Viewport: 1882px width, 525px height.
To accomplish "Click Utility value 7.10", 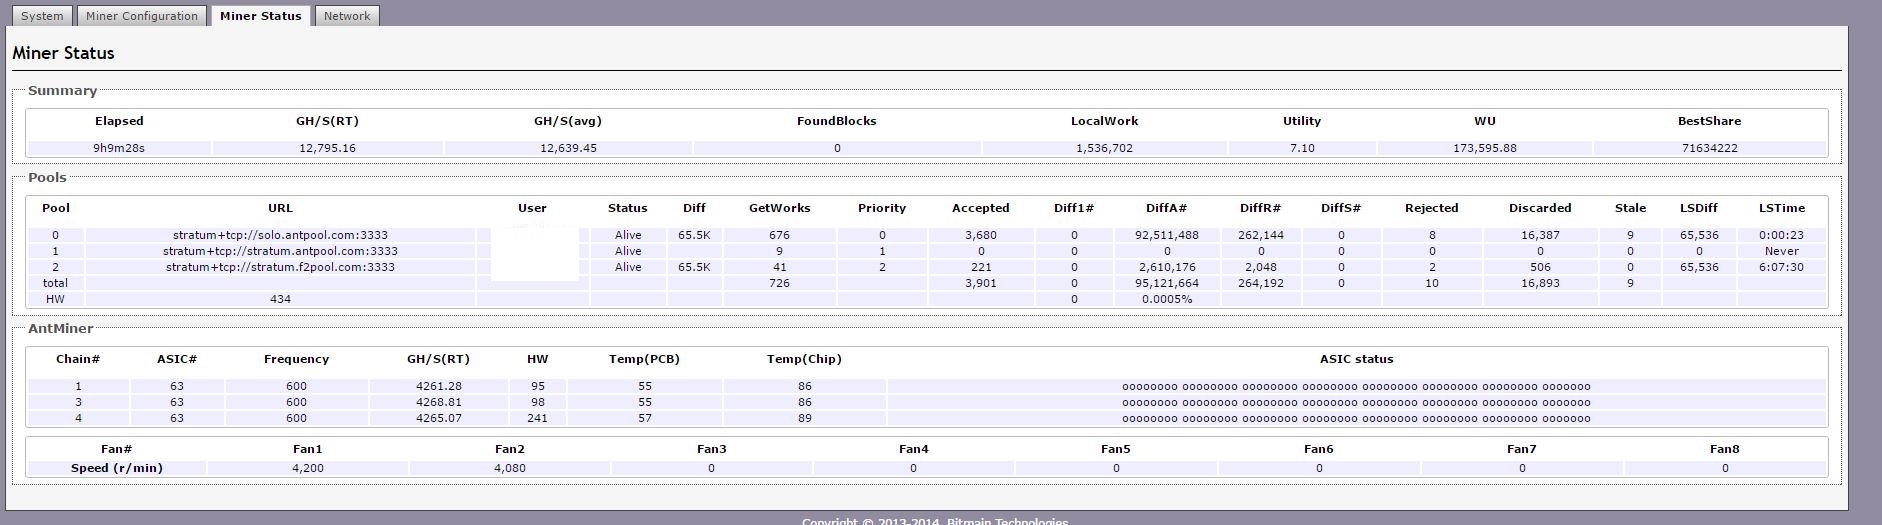I will (1302, 148).
